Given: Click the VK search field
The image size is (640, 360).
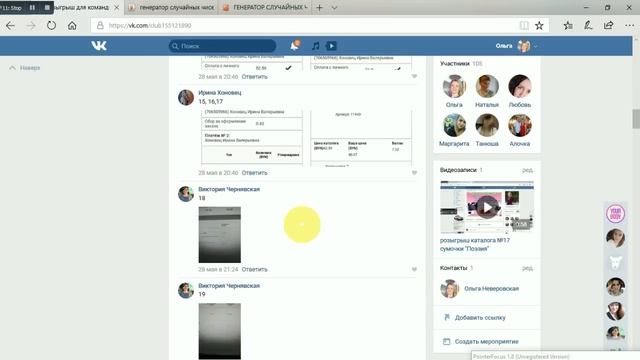Looking at the screenshot, I should (x=222, y=46).
